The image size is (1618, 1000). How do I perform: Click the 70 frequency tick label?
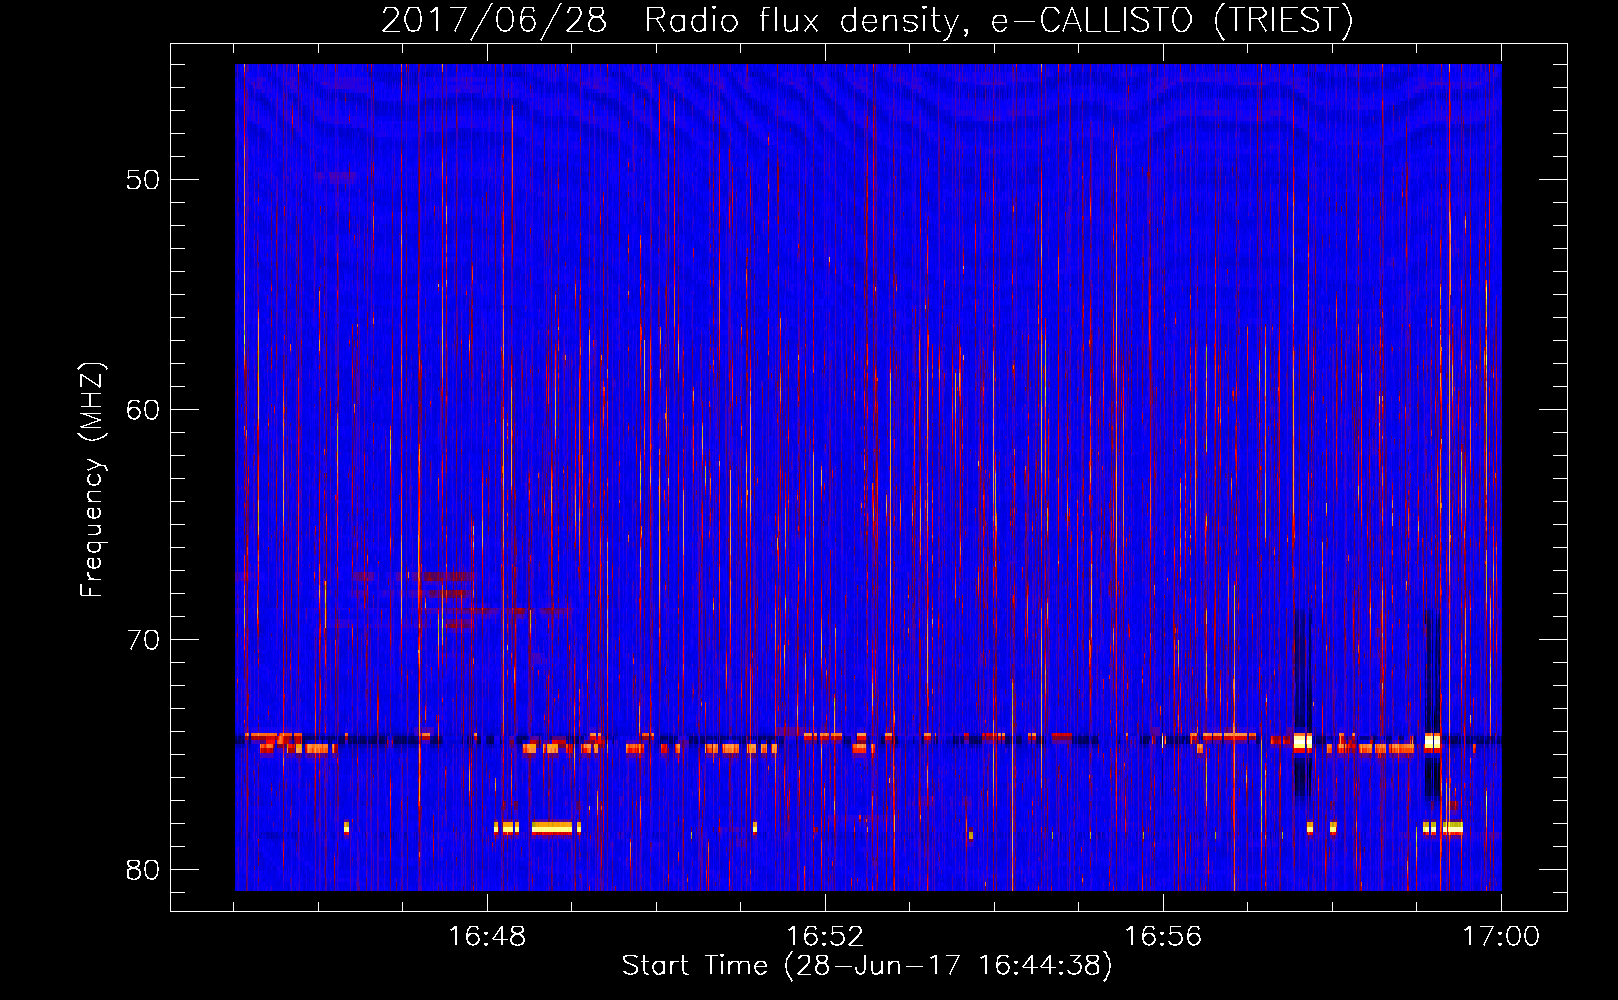143,640
